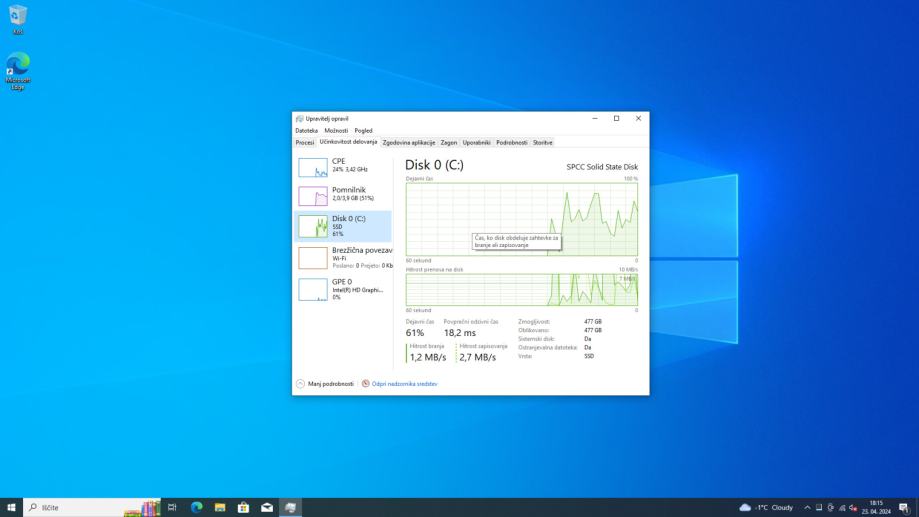The width and height of the screenshot is (919, 517).
Task: Open the Možnosti menu
Action: (x=336, y=130)
